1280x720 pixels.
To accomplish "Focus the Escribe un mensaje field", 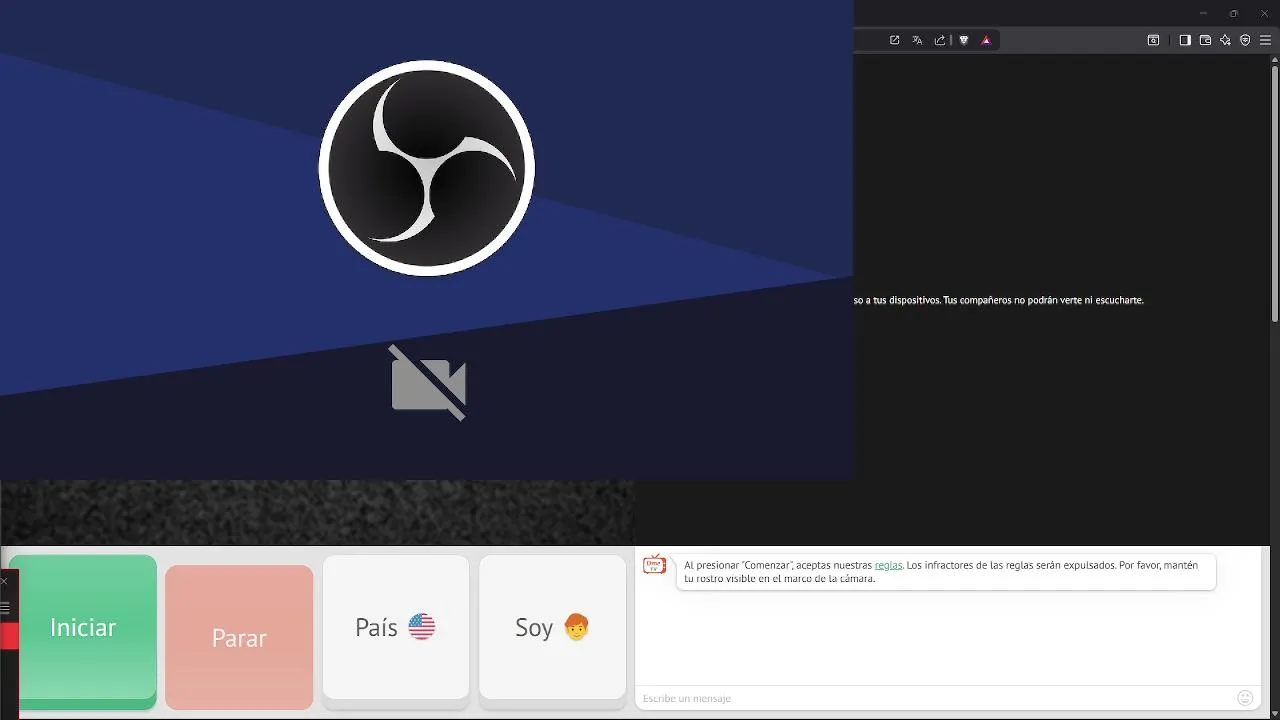I will (935, 698).
